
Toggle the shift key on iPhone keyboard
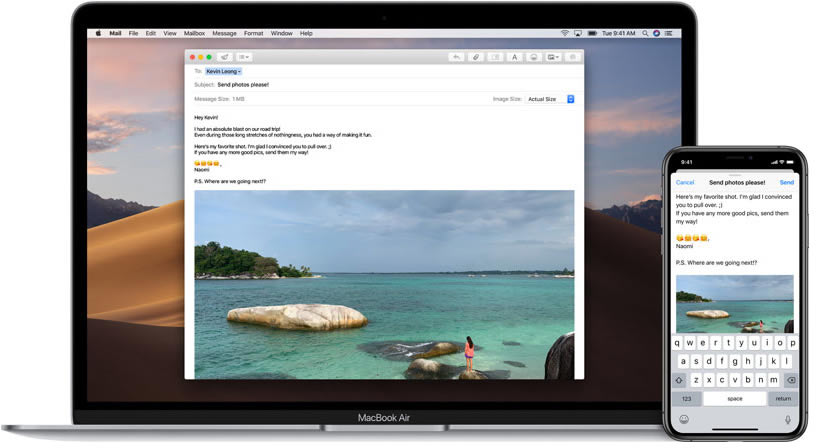click(680, 380)
